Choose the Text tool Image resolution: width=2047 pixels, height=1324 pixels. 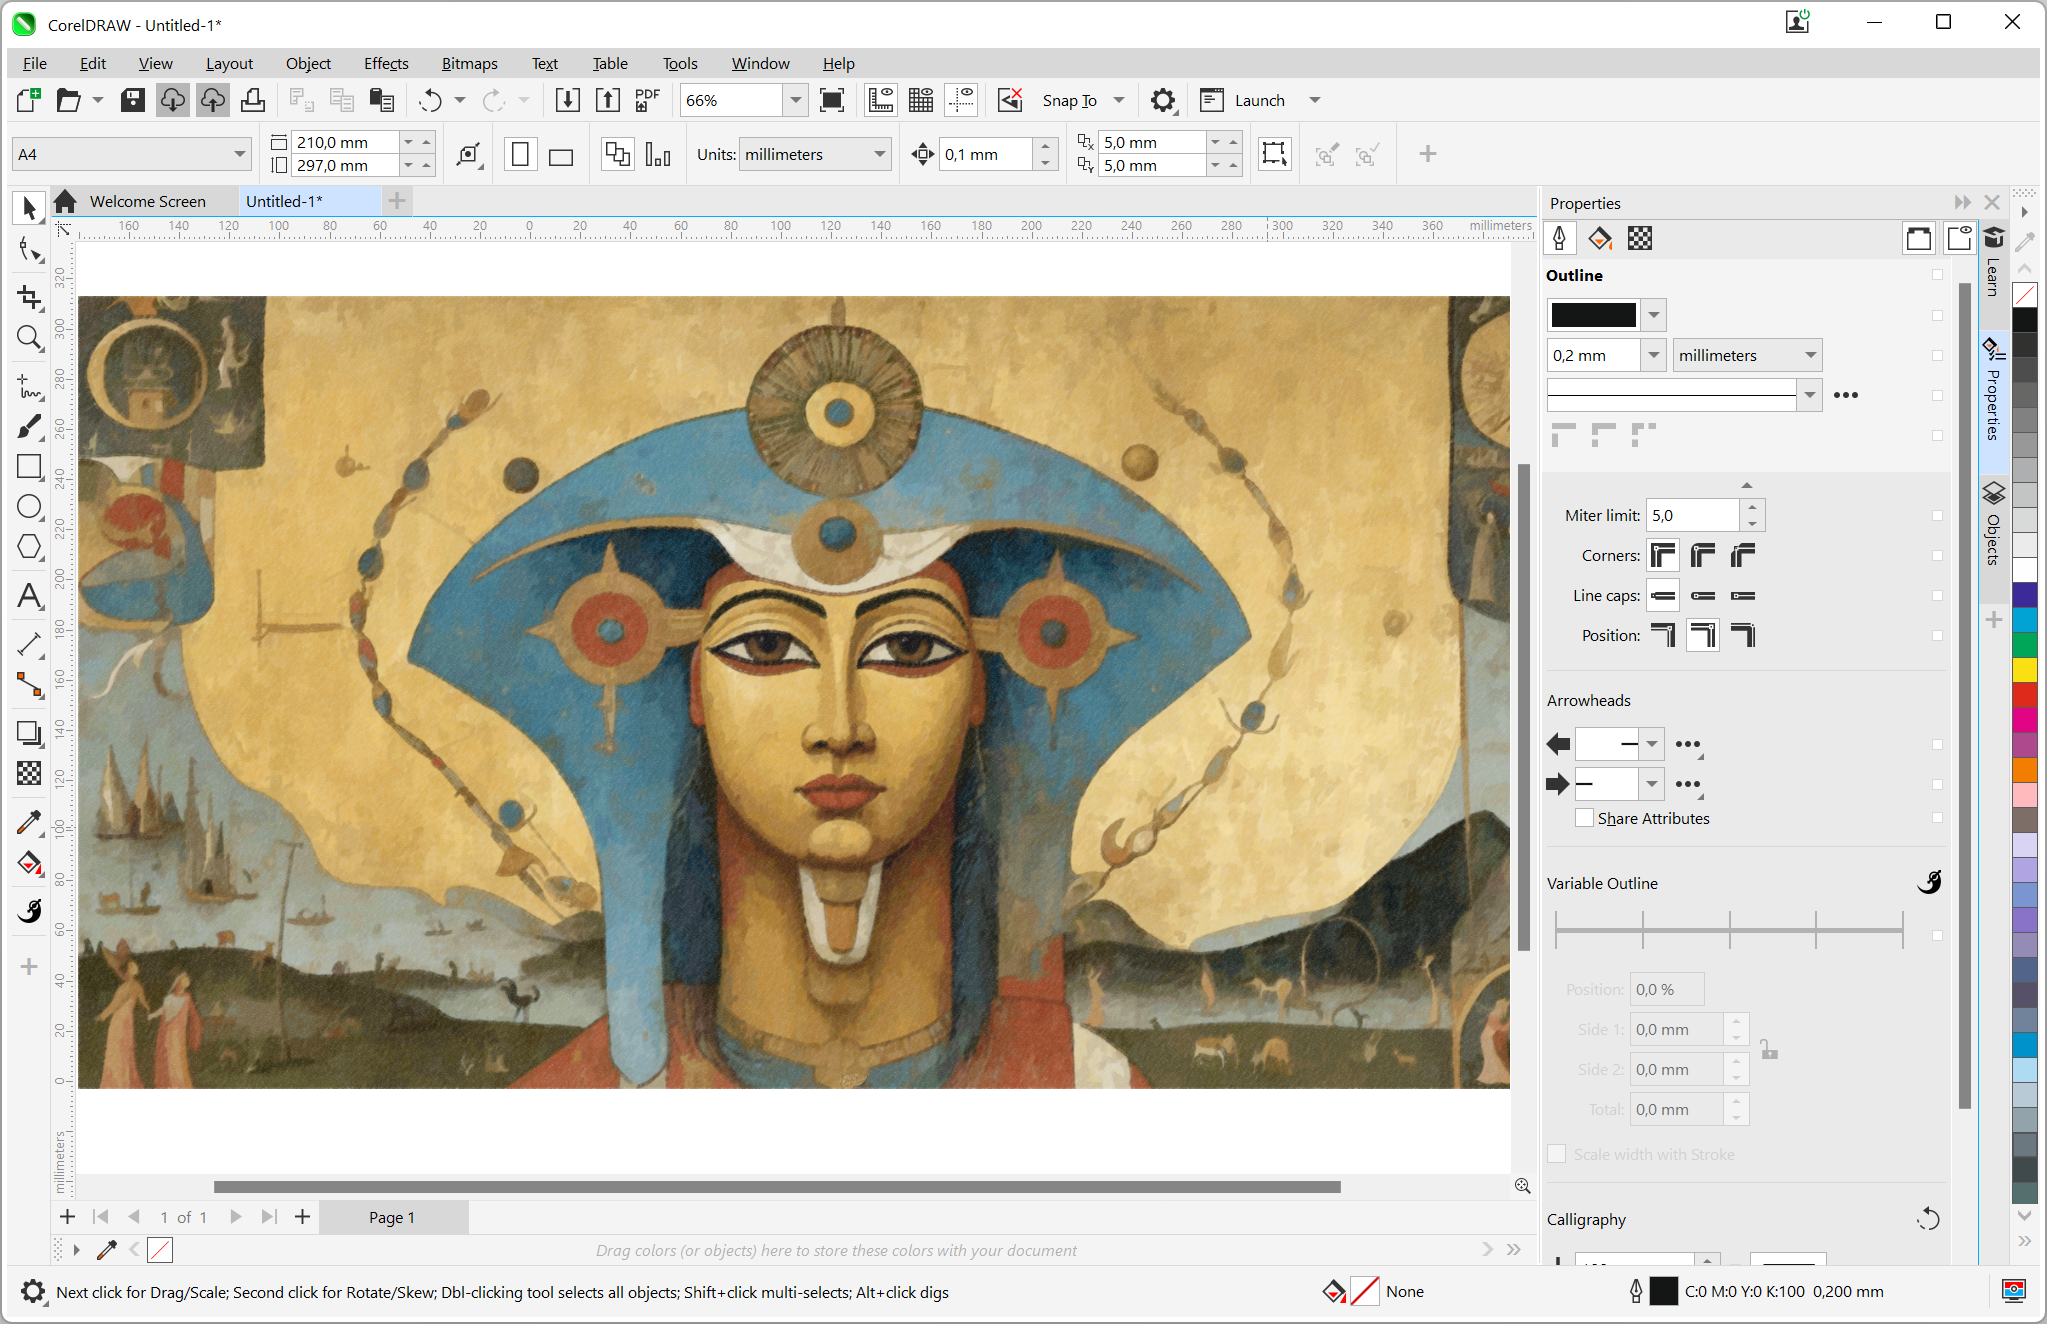pyautogui.click(x=29, y=596)
